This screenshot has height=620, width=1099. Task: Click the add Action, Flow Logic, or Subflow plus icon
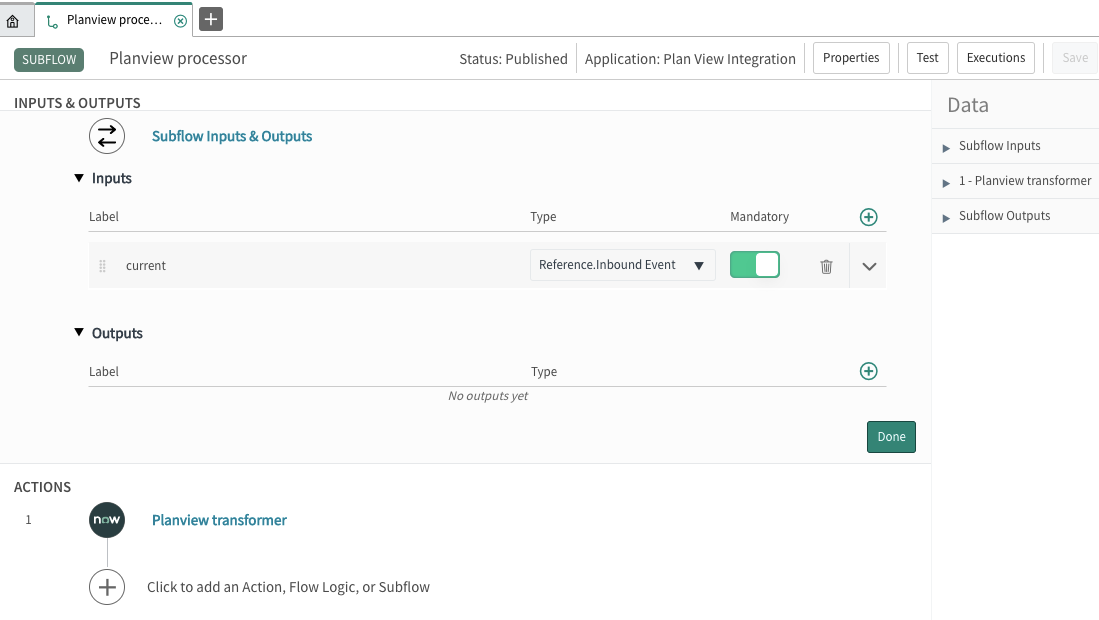click(x=107, y=587)
